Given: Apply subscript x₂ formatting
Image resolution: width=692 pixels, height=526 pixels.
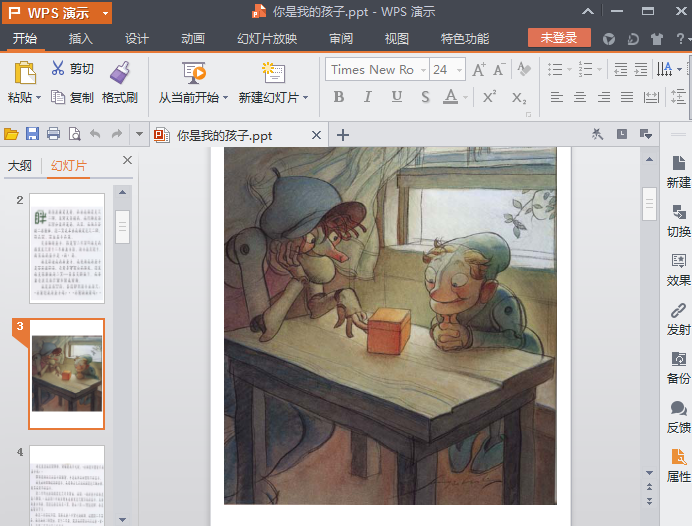Looking at the screenshot, I should click(519, 97).
